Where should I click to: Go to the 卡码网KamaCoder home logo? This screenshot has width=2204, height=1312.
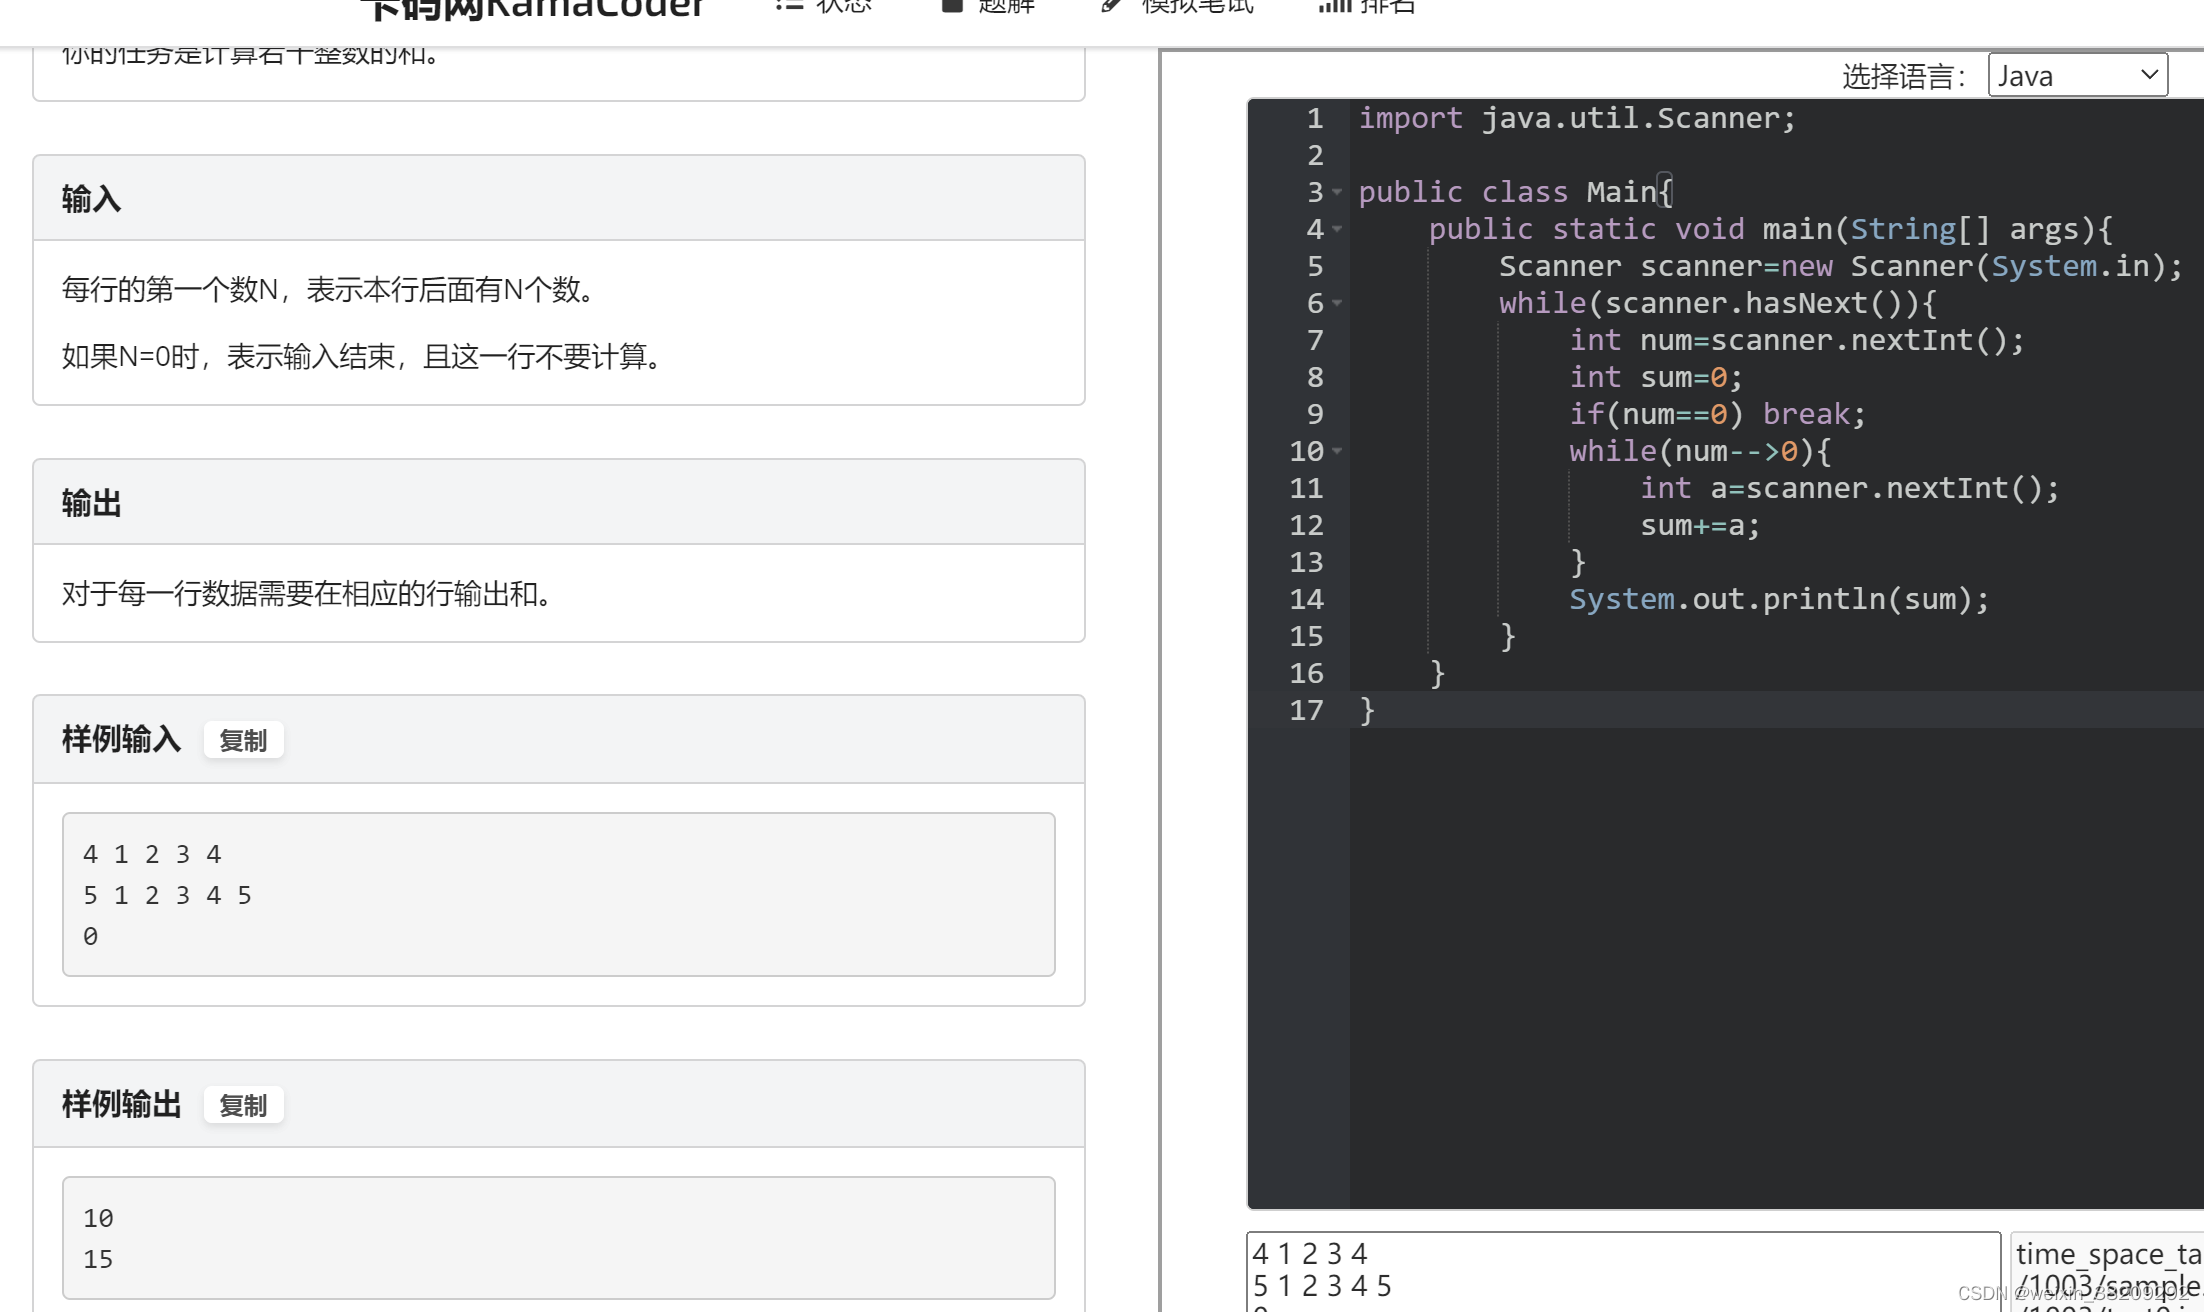pyautogui.click(x=533, y=9)
